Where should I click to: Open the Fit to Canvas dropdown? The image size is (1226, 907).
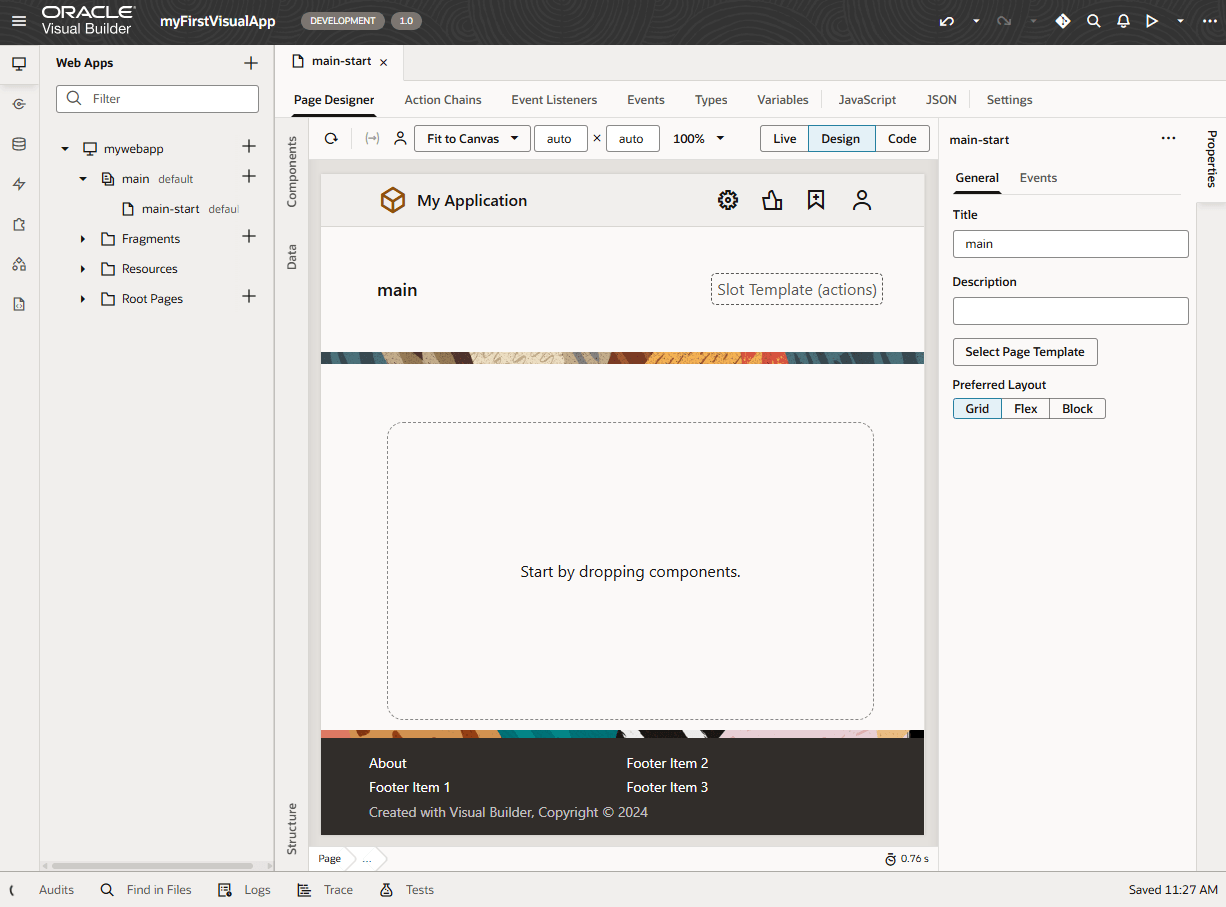point(471,138)
